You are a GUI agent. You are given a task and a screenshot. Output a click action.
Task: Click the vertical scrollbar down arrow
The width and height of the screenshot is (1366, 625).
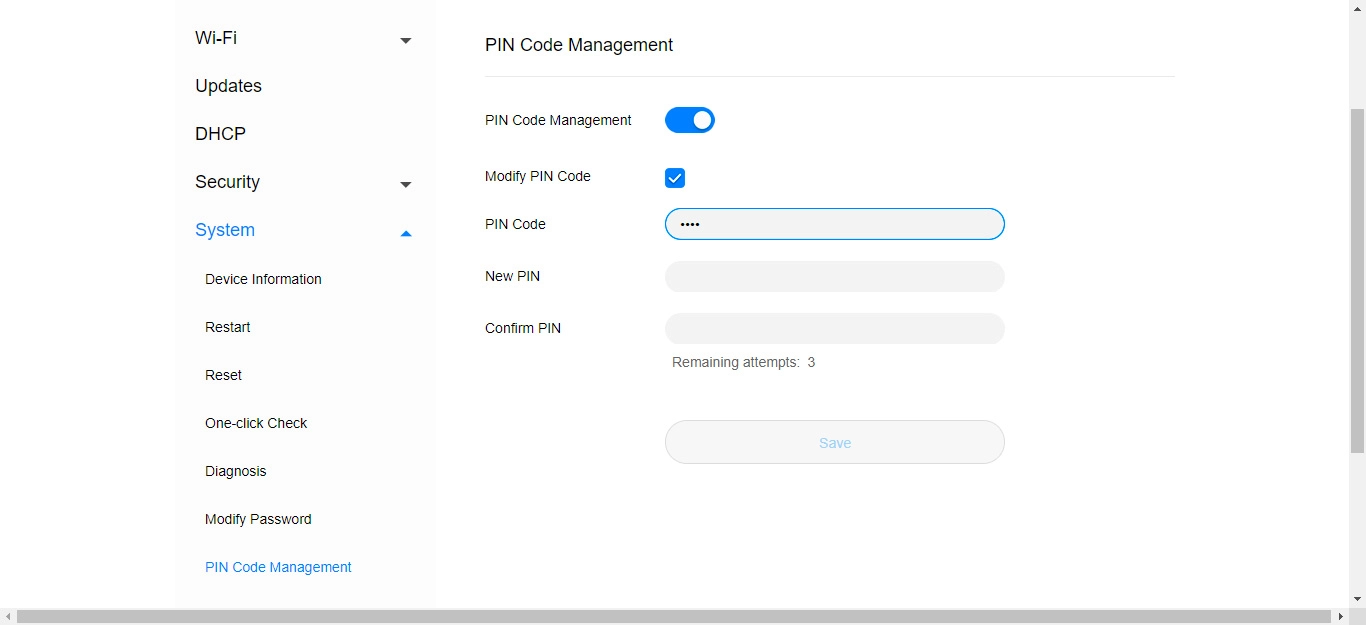point(1357,599)
